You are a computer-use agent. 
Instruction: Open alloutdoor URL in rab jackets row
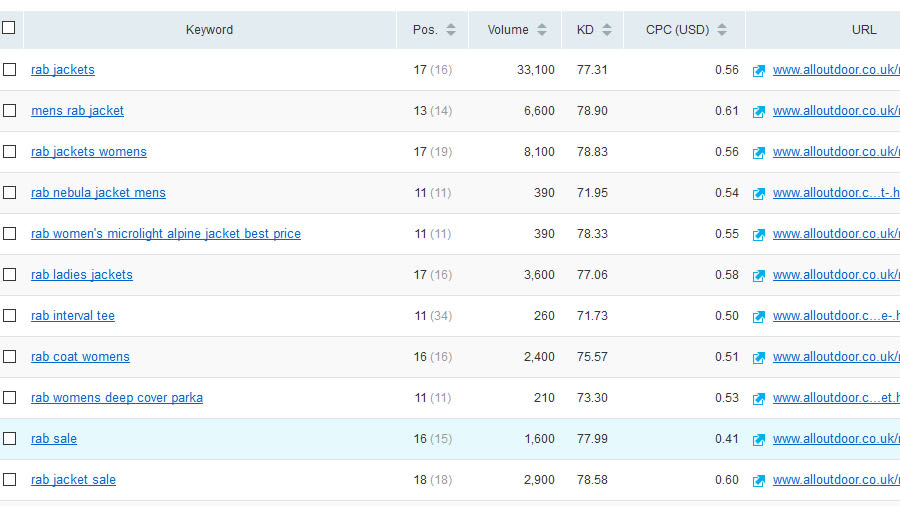[x=836, y=69]
